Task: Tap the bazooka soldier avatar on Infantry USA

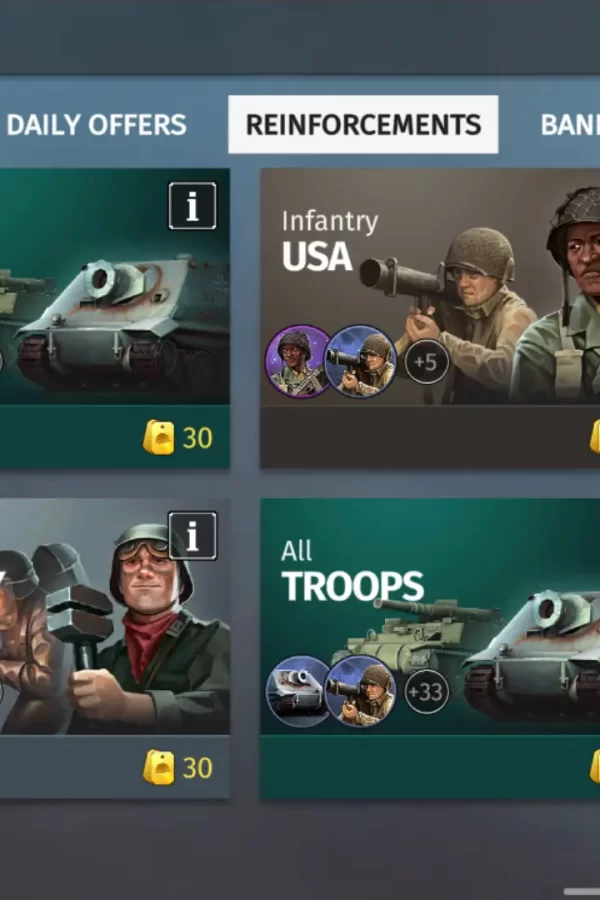Action: click(360, 362)
